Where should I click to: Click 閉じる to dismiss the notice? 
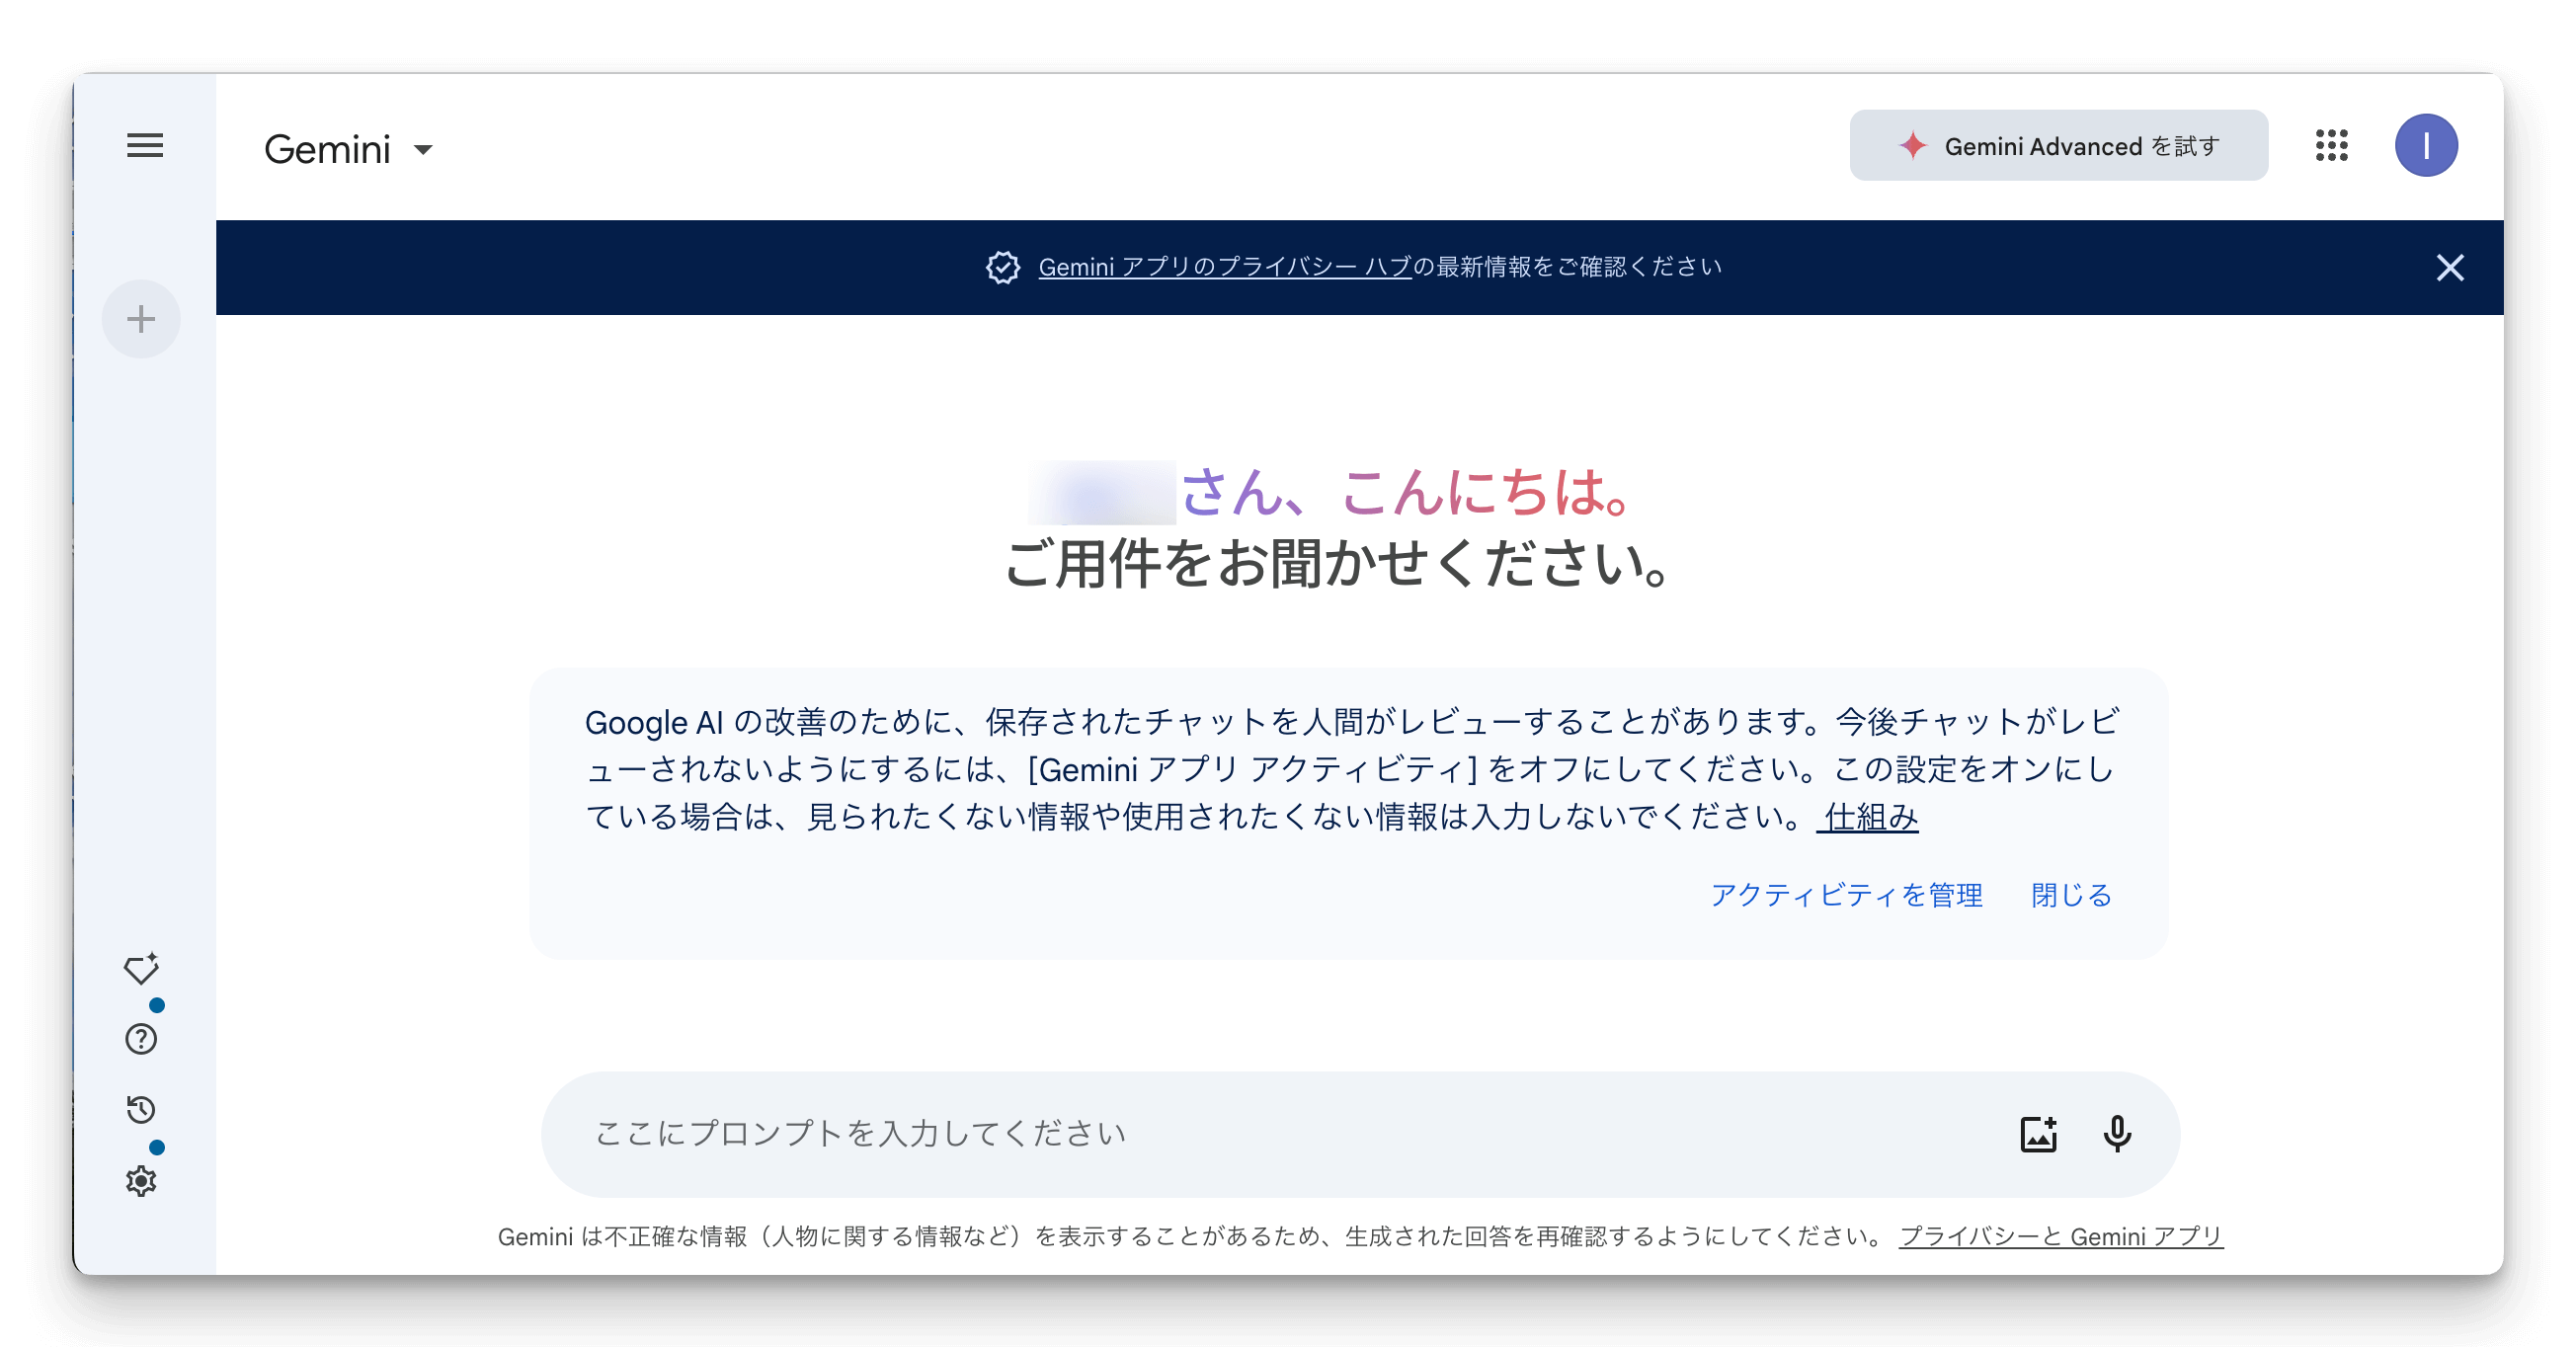[2071, 895]
